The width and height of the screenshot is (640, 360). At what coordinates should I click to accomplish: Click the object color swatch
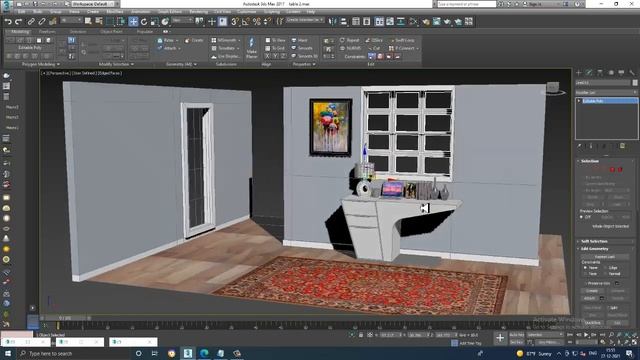(635, 83)
